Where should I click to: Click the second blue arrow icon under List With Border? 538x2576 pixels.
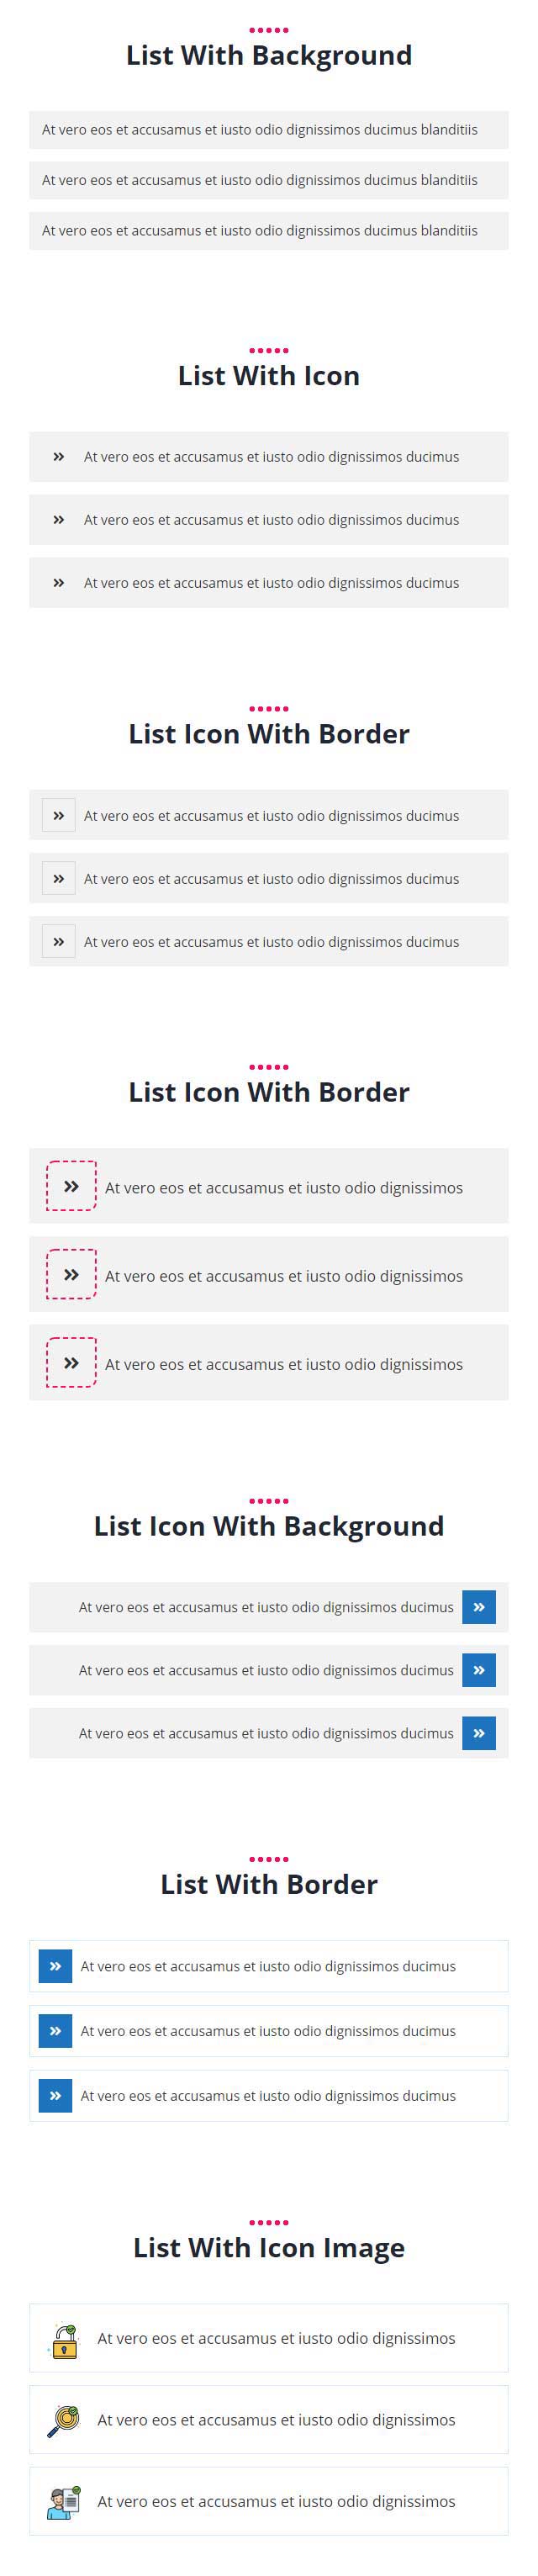(55, 2031)
